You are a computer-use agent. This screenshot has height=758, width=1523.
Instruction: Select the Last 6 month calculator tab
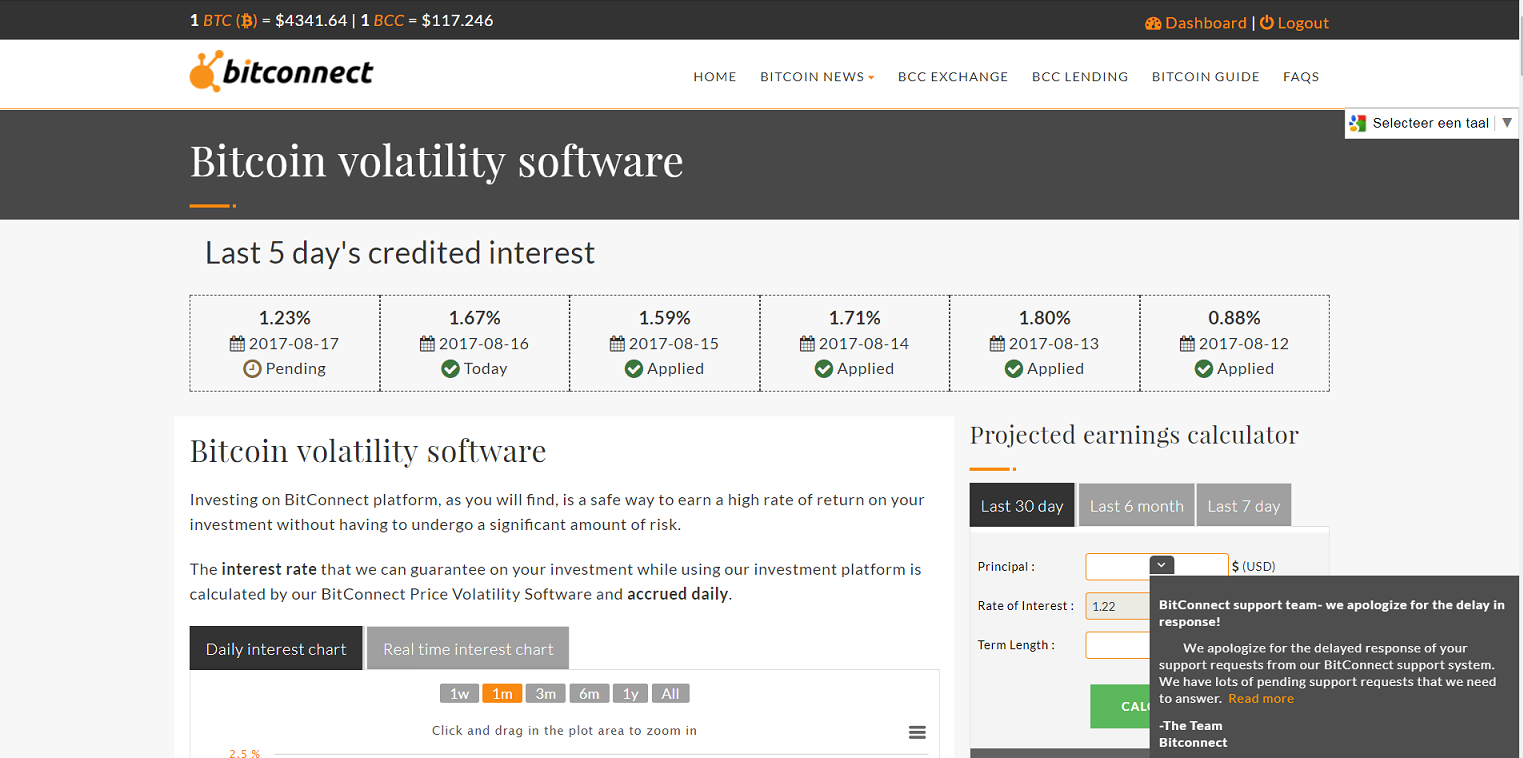[x=1137, y=506]
